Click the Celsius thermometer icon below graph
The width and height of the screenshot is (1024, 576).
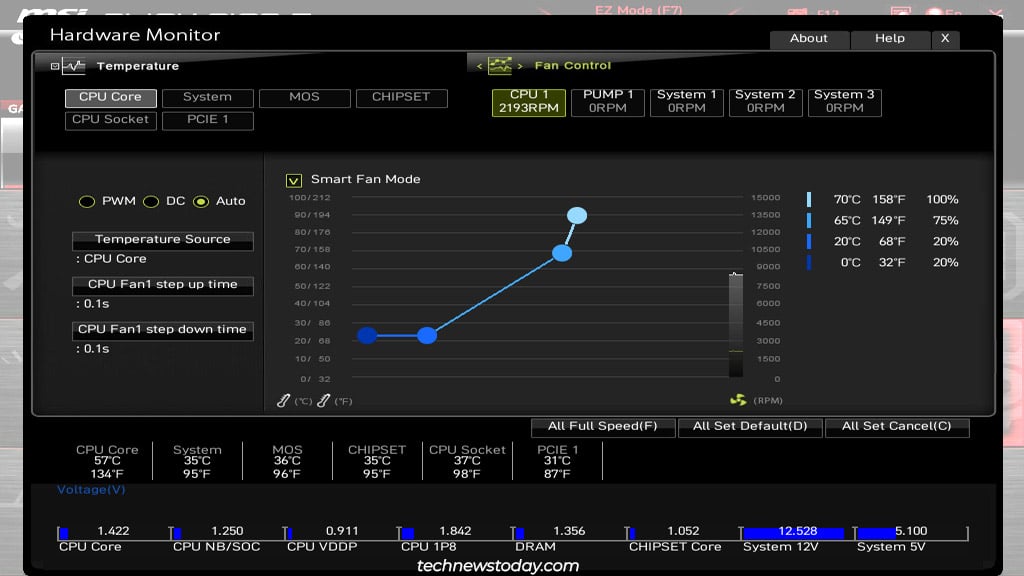click(x=283, y=401)
